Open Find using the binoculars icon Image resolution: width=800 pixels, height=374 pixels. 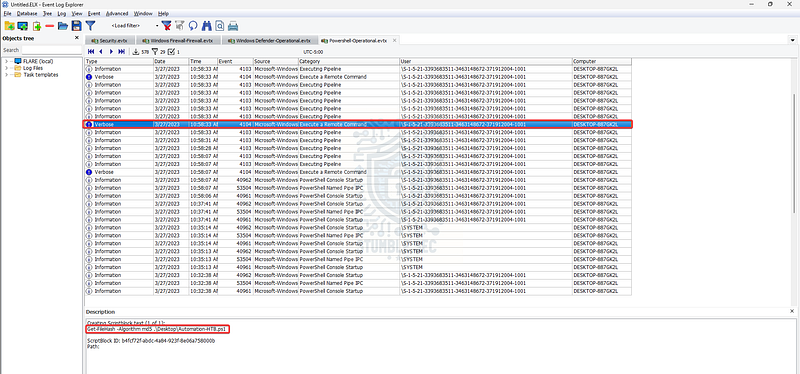pyautogui.click(x=207, y=26)
